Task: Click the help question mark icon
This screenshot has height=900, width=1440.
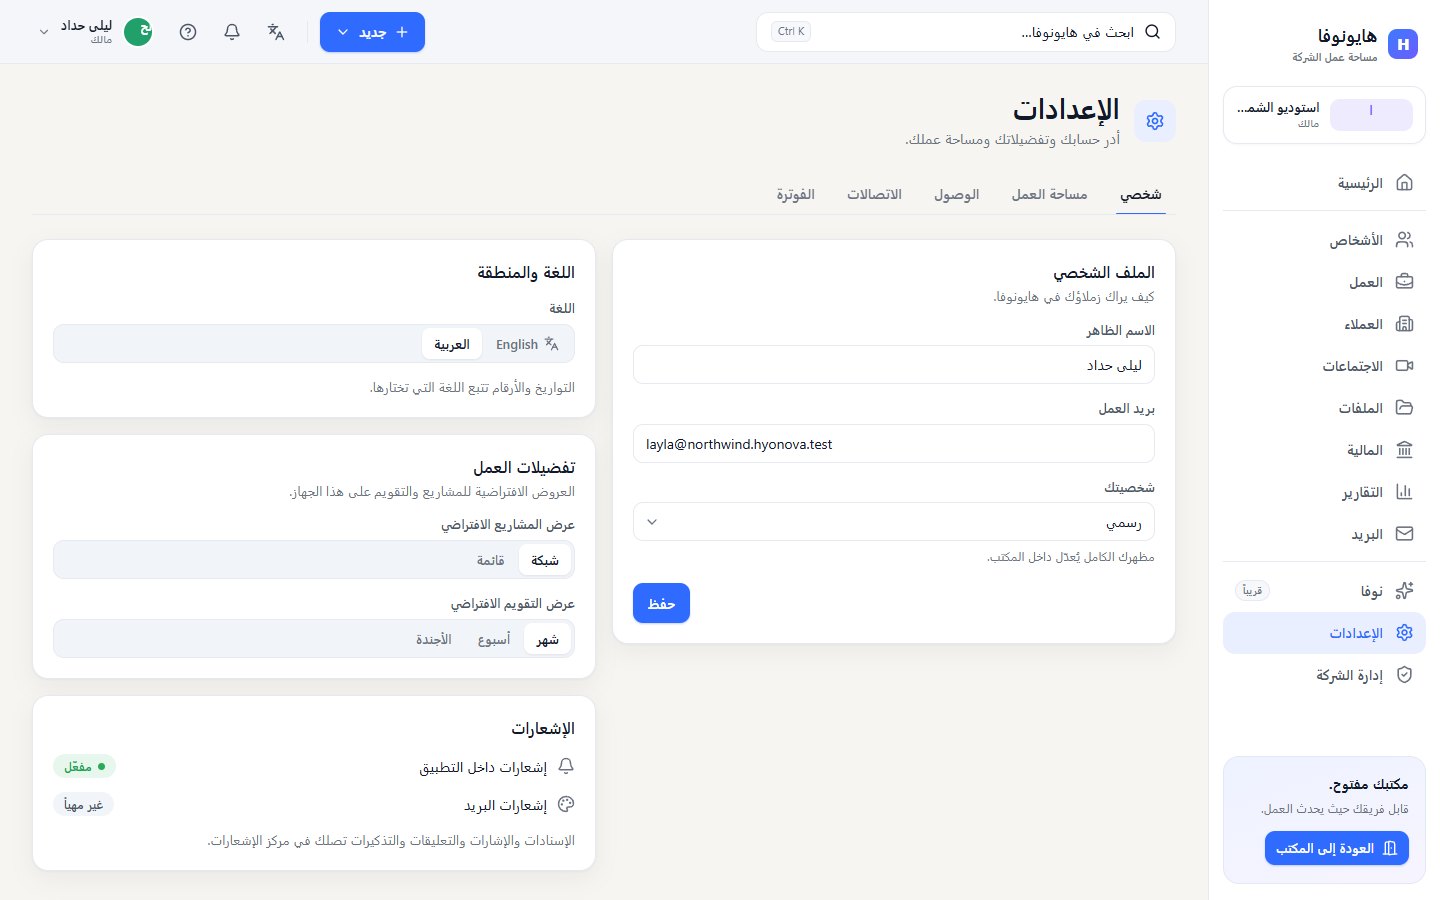Action: [x=188, y=32]
